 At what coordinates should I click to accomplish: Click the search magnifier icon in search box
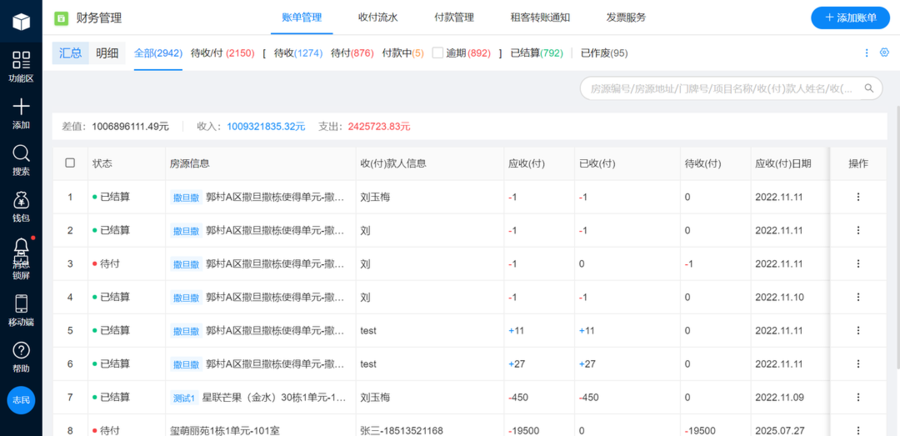869,88
